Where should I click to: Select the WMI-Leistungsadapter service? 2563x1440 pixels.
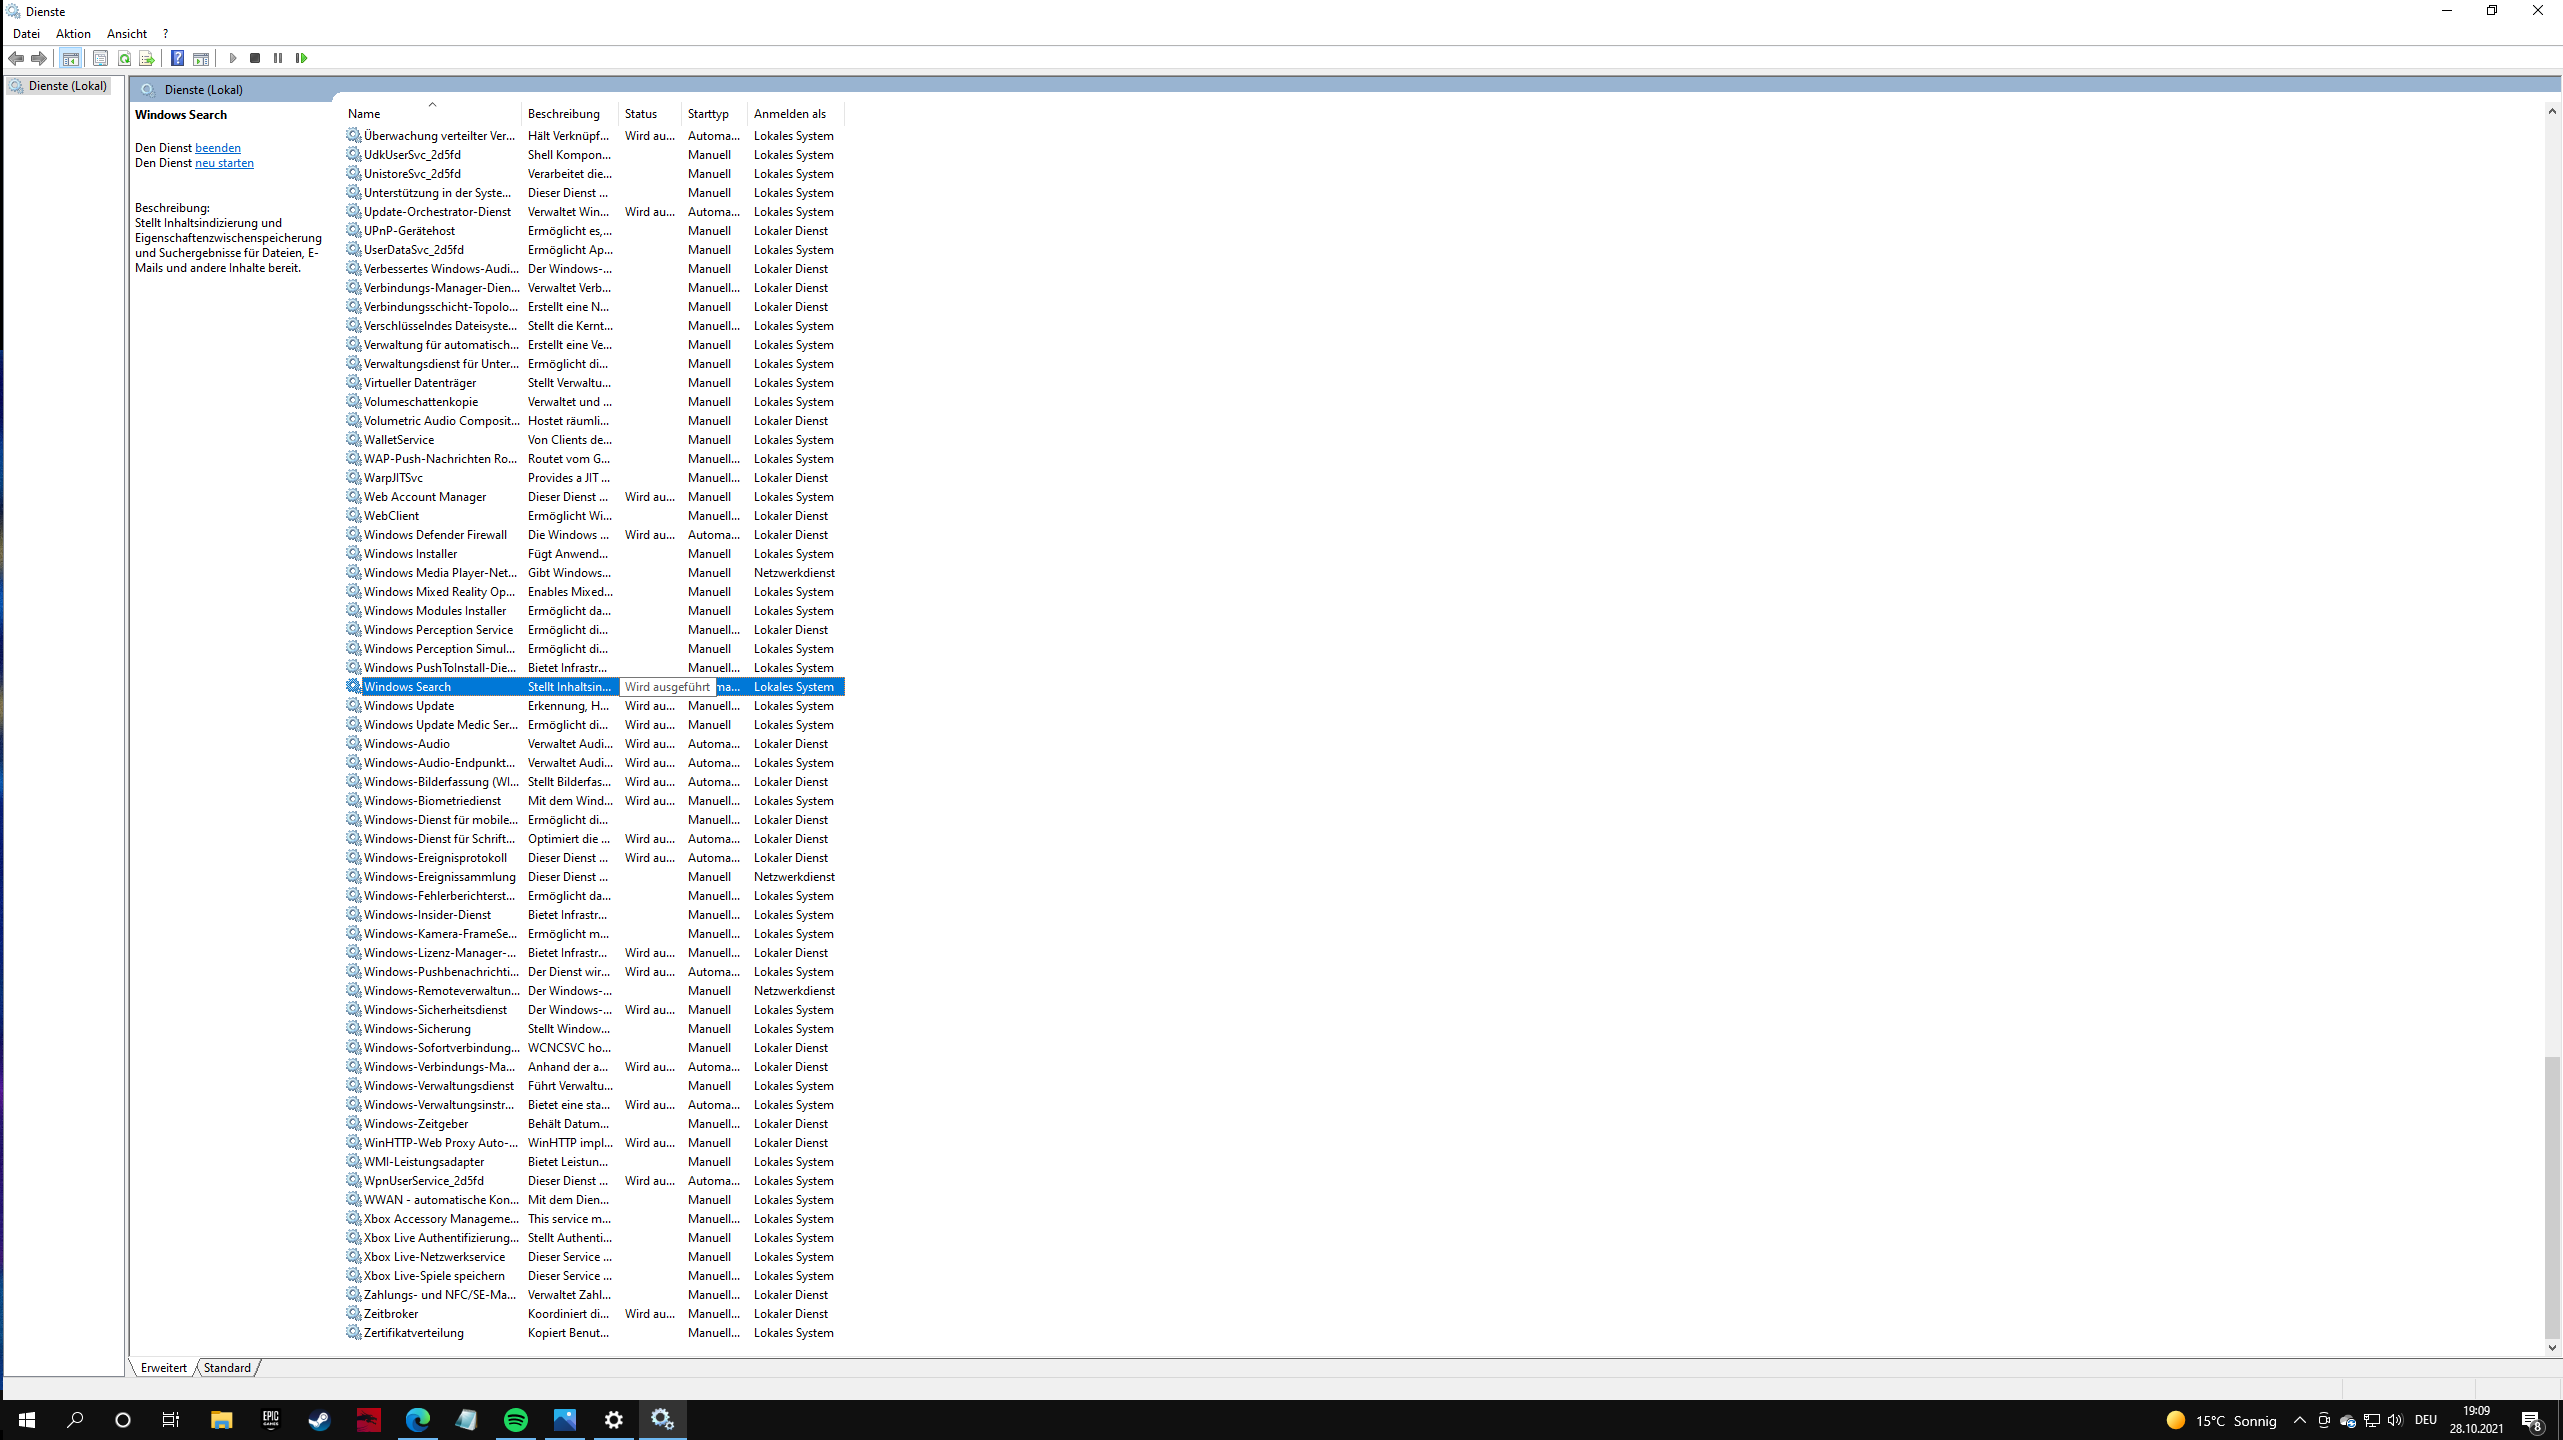(x=595, y=1162)
